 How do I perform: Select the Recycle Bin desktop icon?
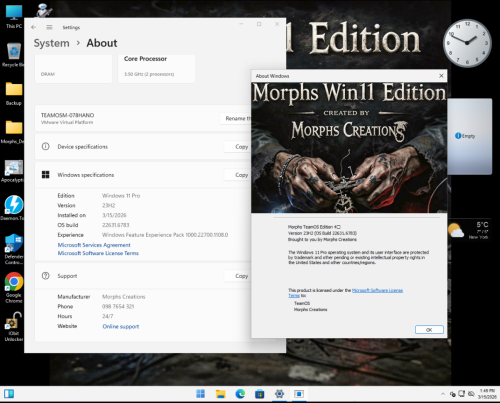coord(14,55)
